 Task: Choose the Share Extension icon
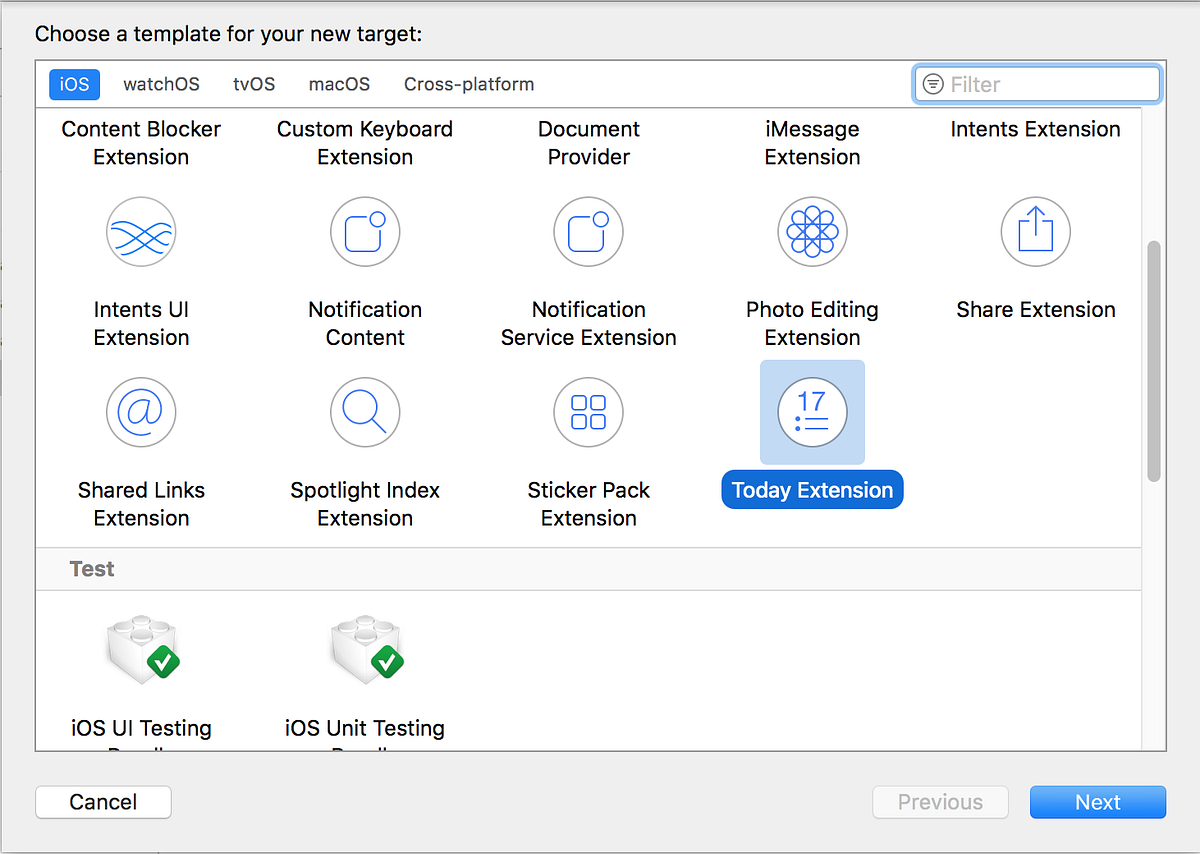click(1035, 232)
